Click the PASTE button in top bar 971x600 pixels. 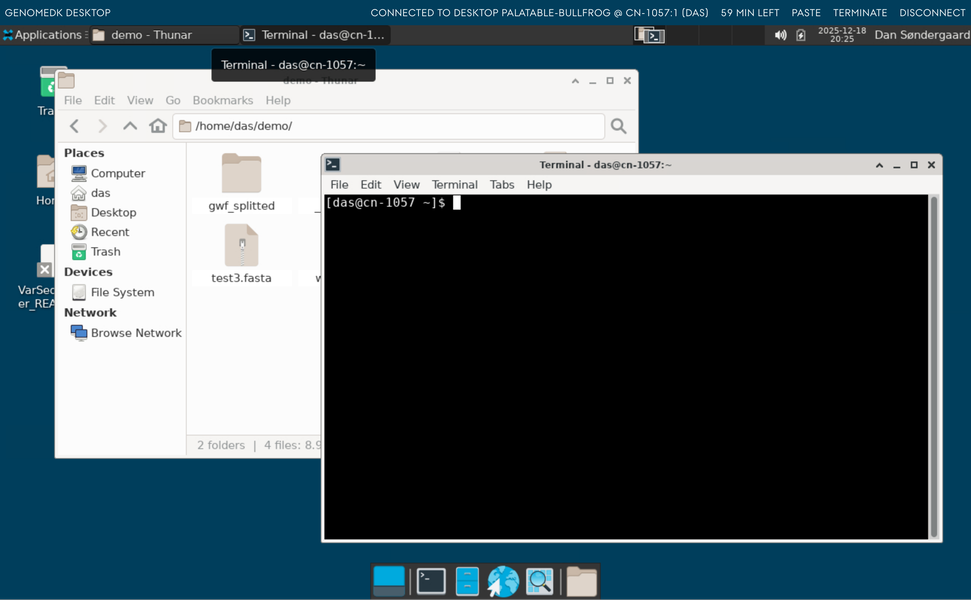pyautogui.click(x=805, y=13)
